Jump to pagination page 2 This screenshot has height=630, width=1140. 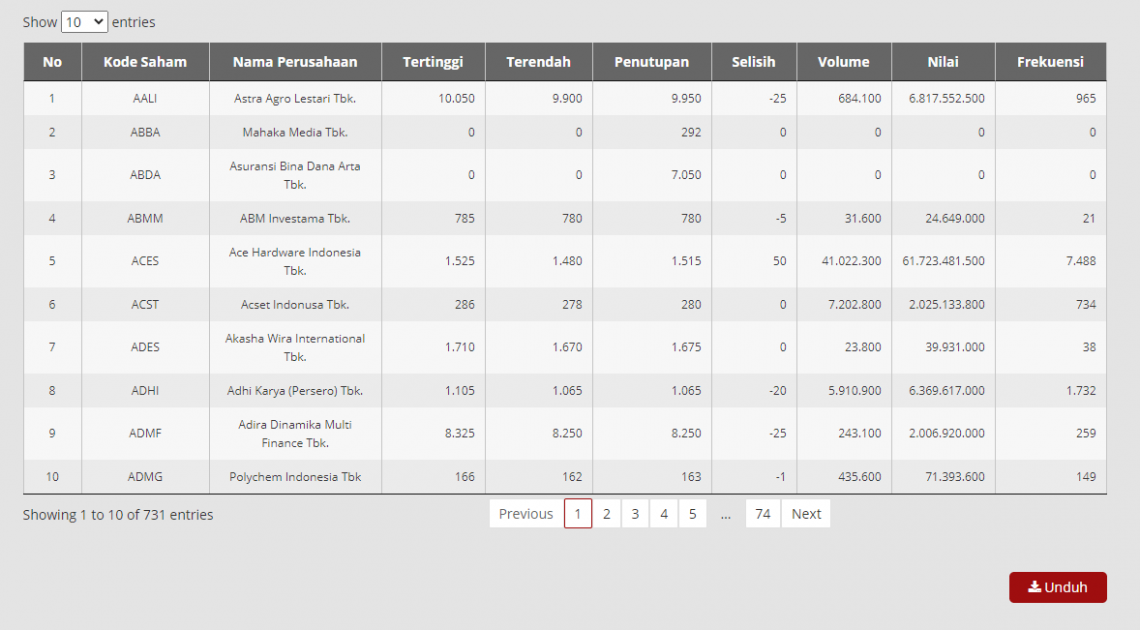click(x=606, y=514)
